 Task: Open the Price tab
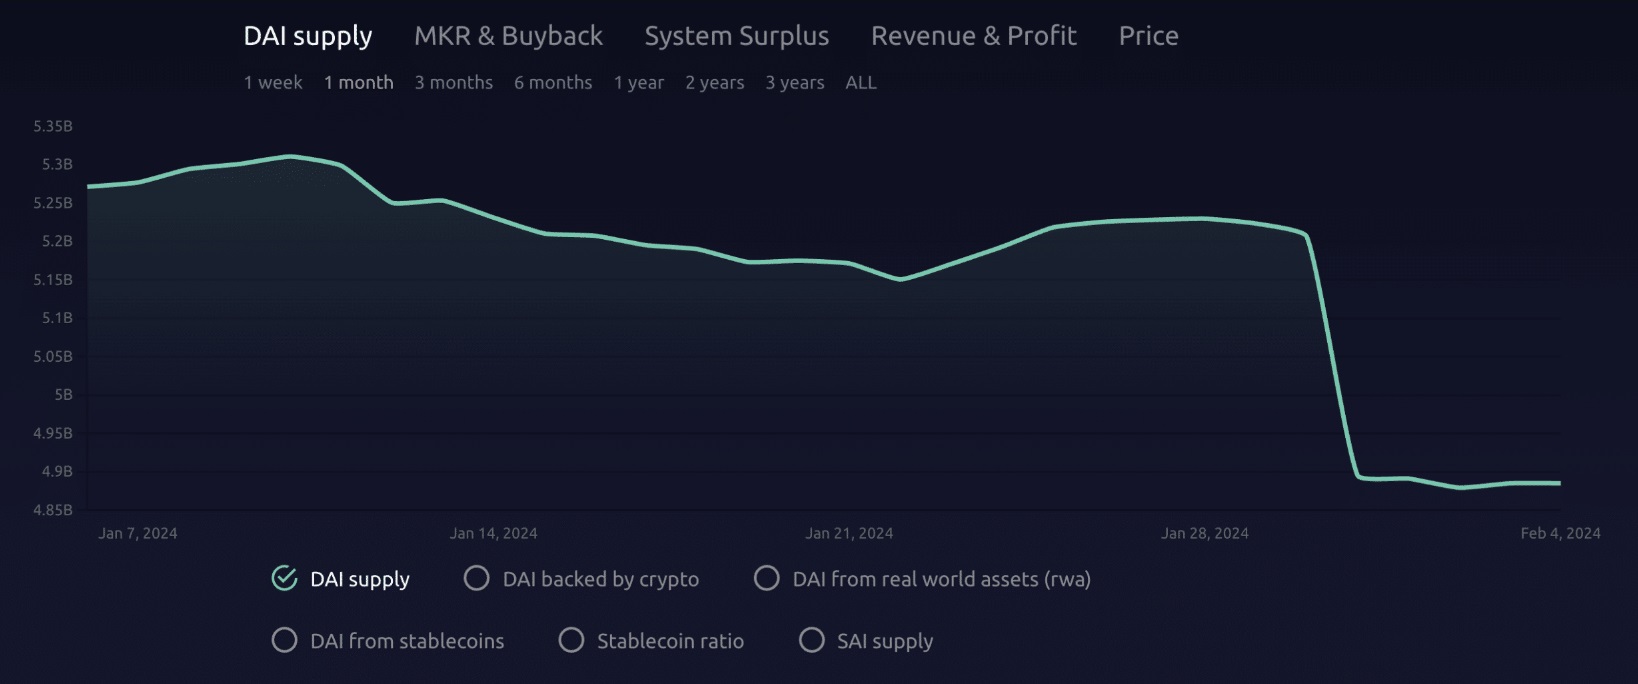click(1149, 36)
